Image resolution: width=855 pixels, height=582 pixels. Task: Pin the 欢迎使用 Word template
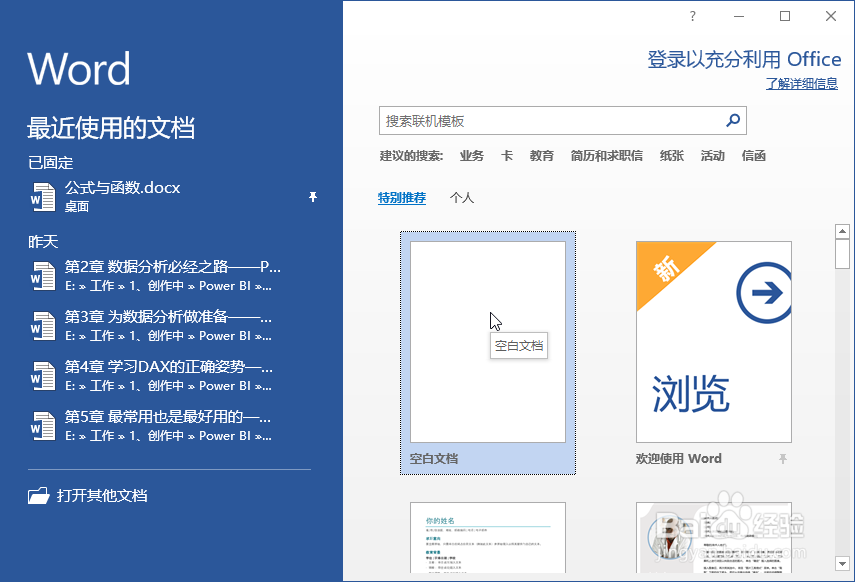(x=783, y=459)
